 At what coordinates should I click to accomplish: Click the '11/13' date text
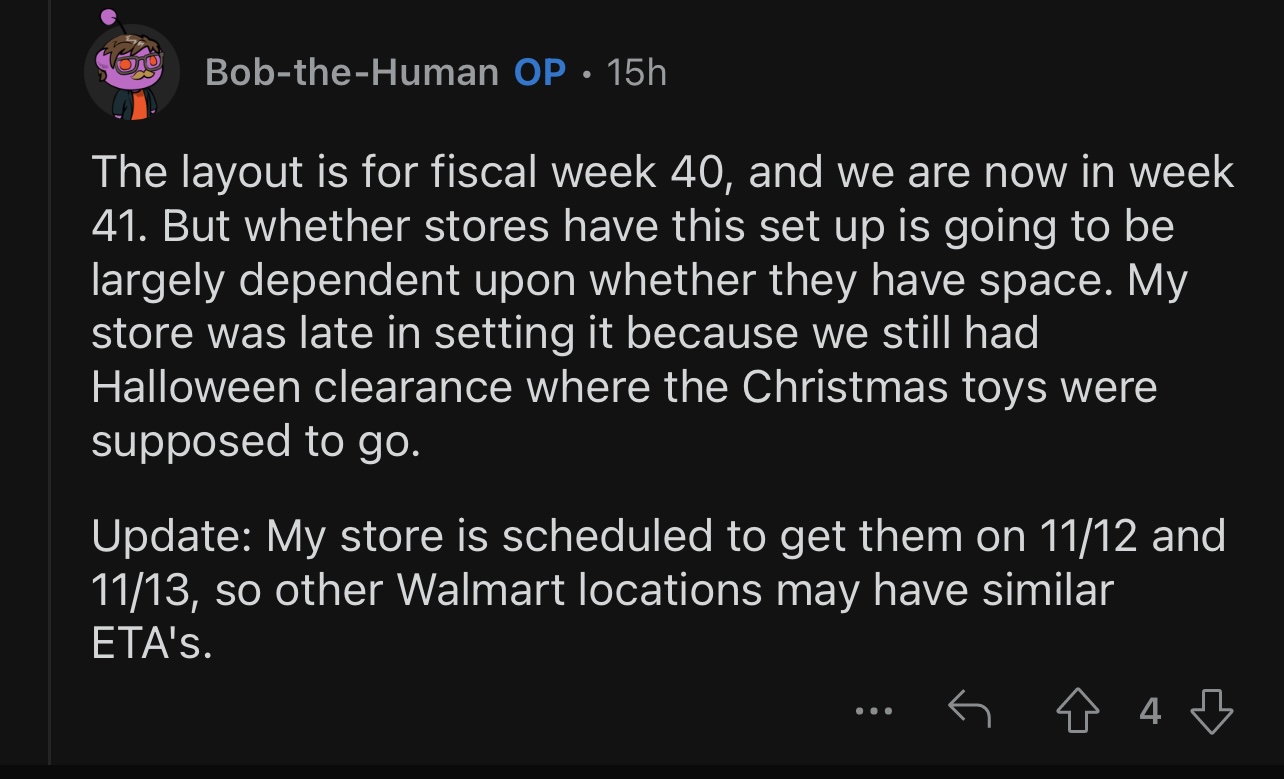pos(139,590)
